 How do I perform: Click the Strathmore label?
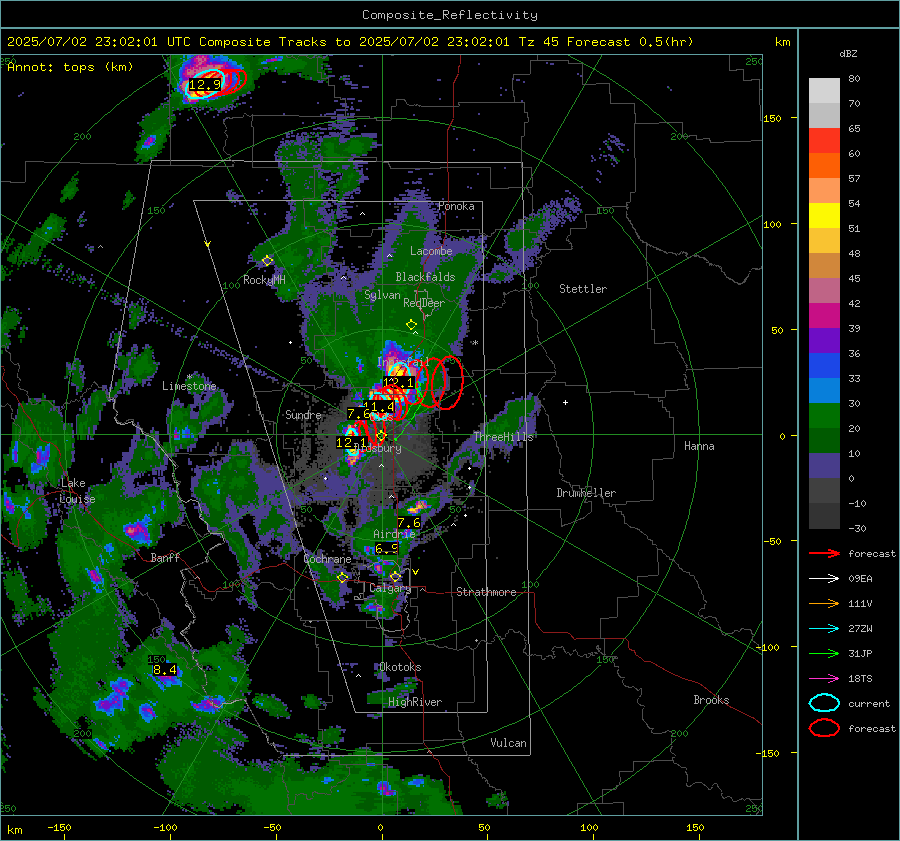pos(486,592)
